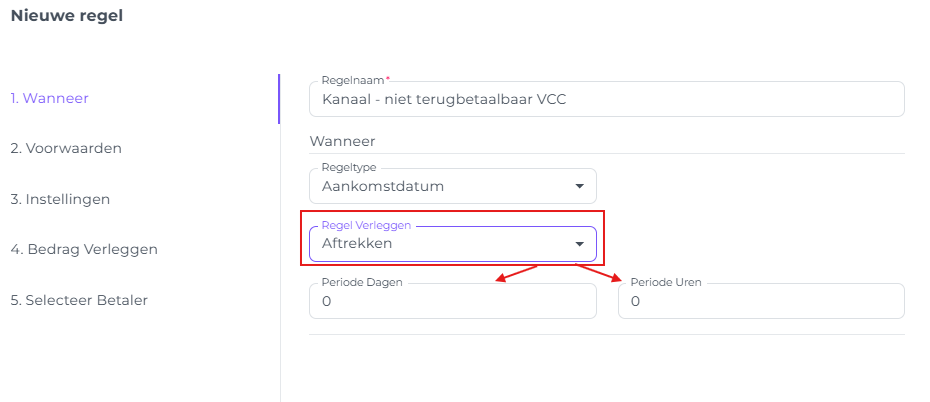Click the Aftrekken selected value
Viewport: 930px width, 402px height.
pos(357,244)
